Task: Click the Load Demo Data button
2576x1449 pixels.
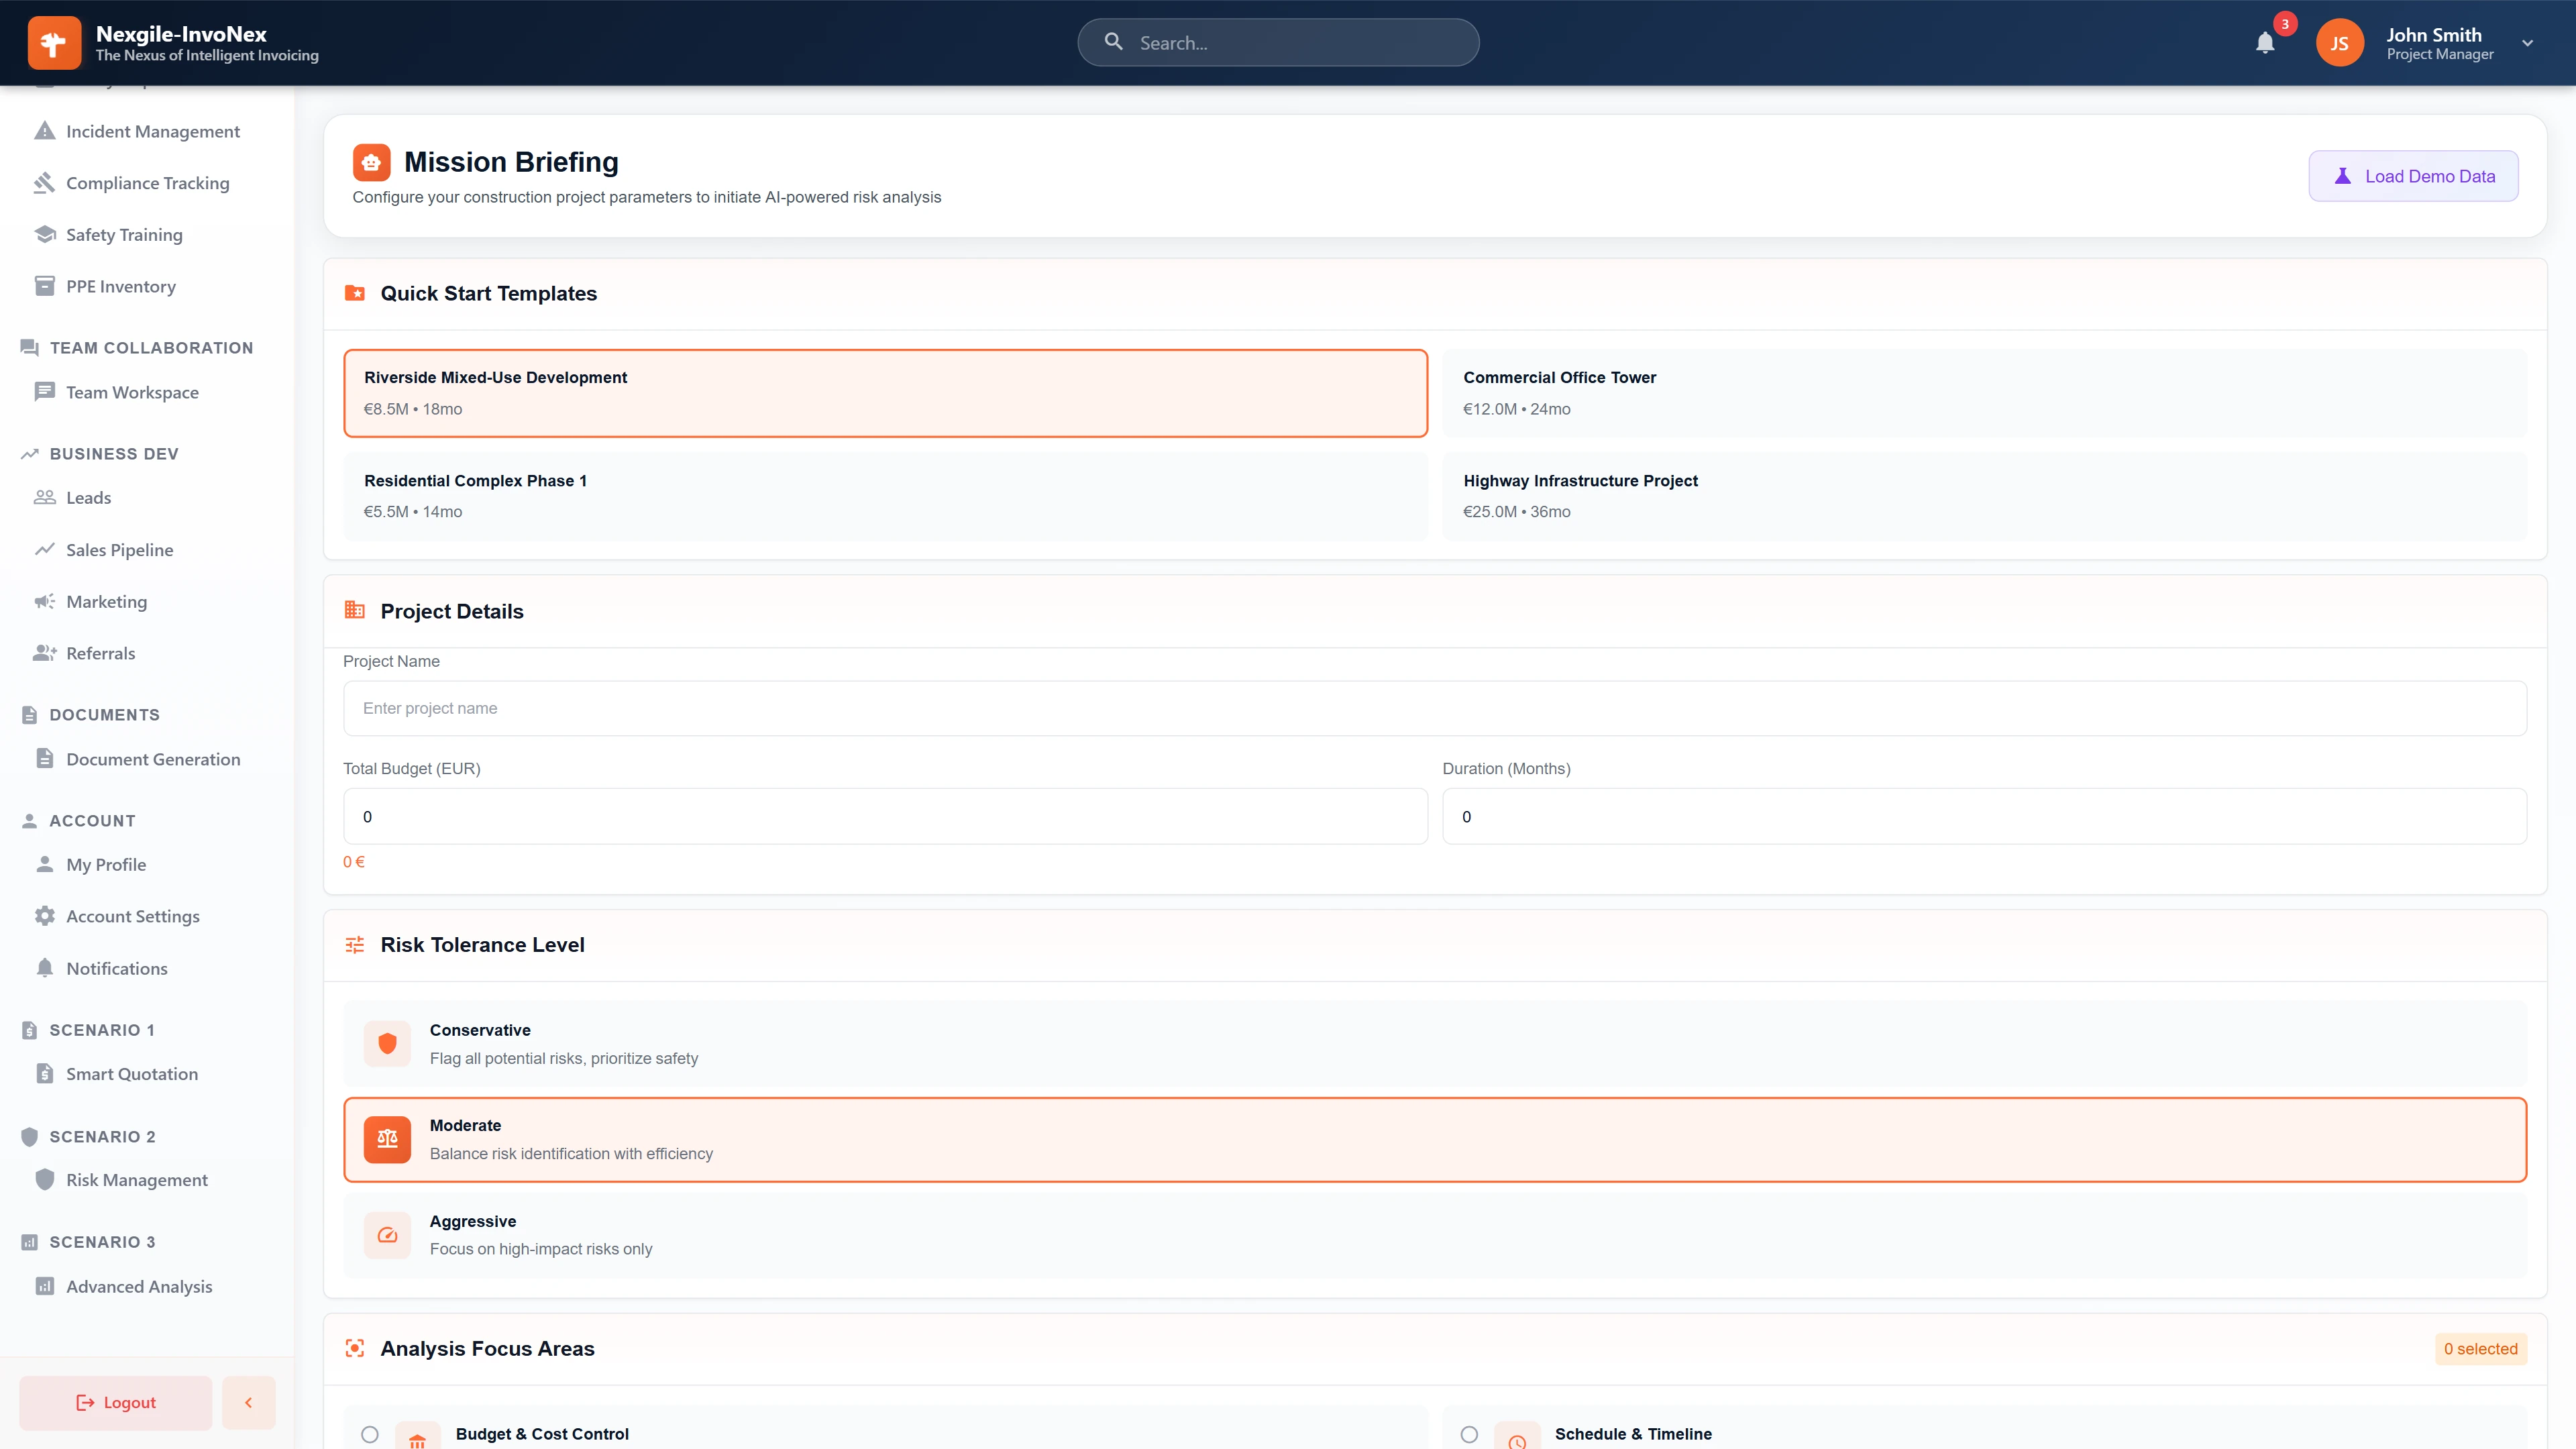Action: point(2413,175)
